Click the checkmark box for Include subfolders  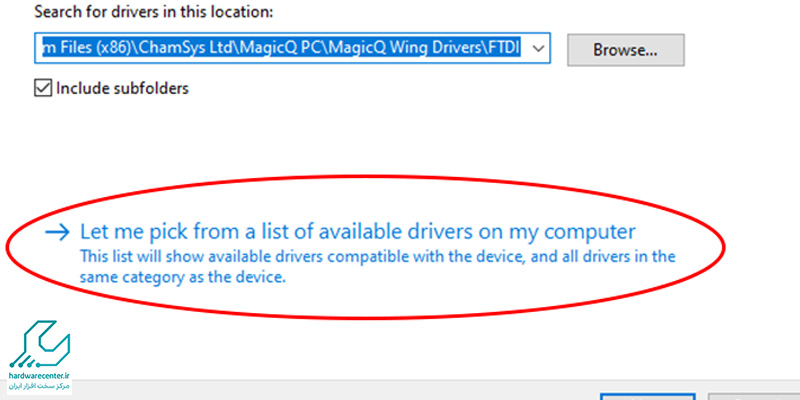[43, 89]
